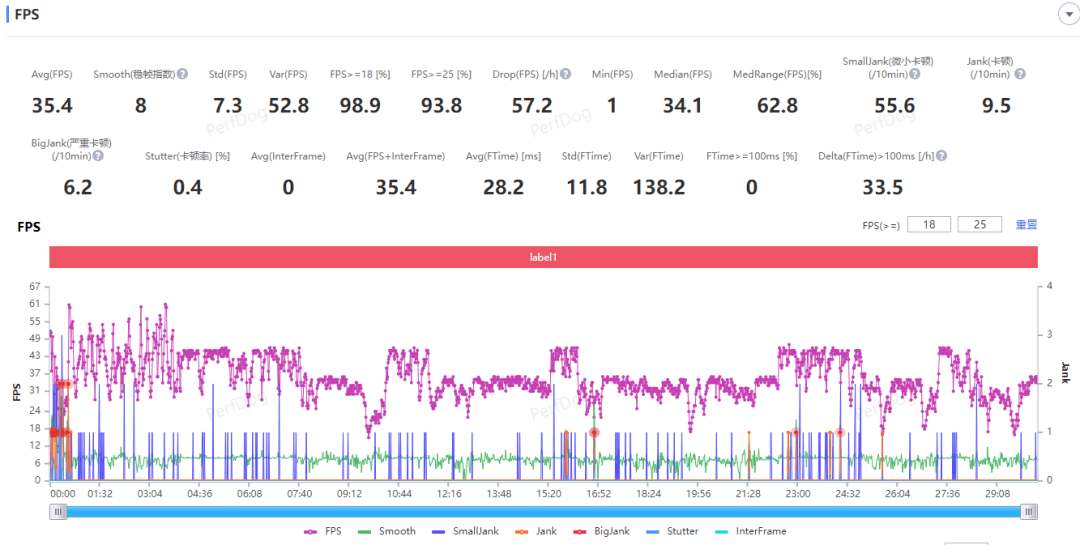
Task: Toggle BigJank series in chart legend
Action: pos(602,531)
